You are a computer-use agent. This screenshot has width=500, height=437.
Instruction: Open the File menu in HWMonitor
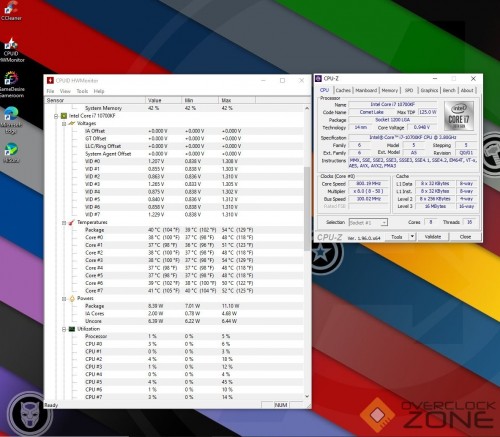tap(50, 91)
